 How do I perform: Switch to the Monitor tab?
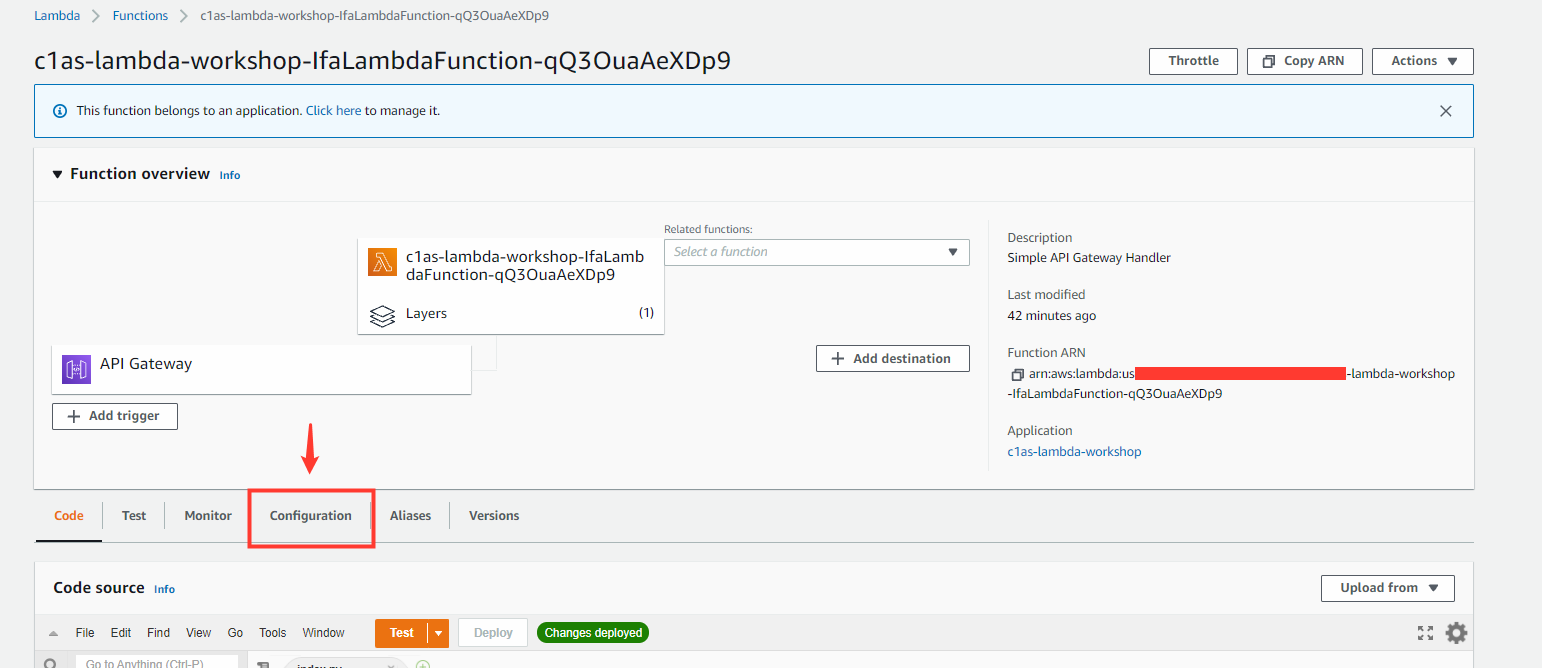click(x=208, y=516)
